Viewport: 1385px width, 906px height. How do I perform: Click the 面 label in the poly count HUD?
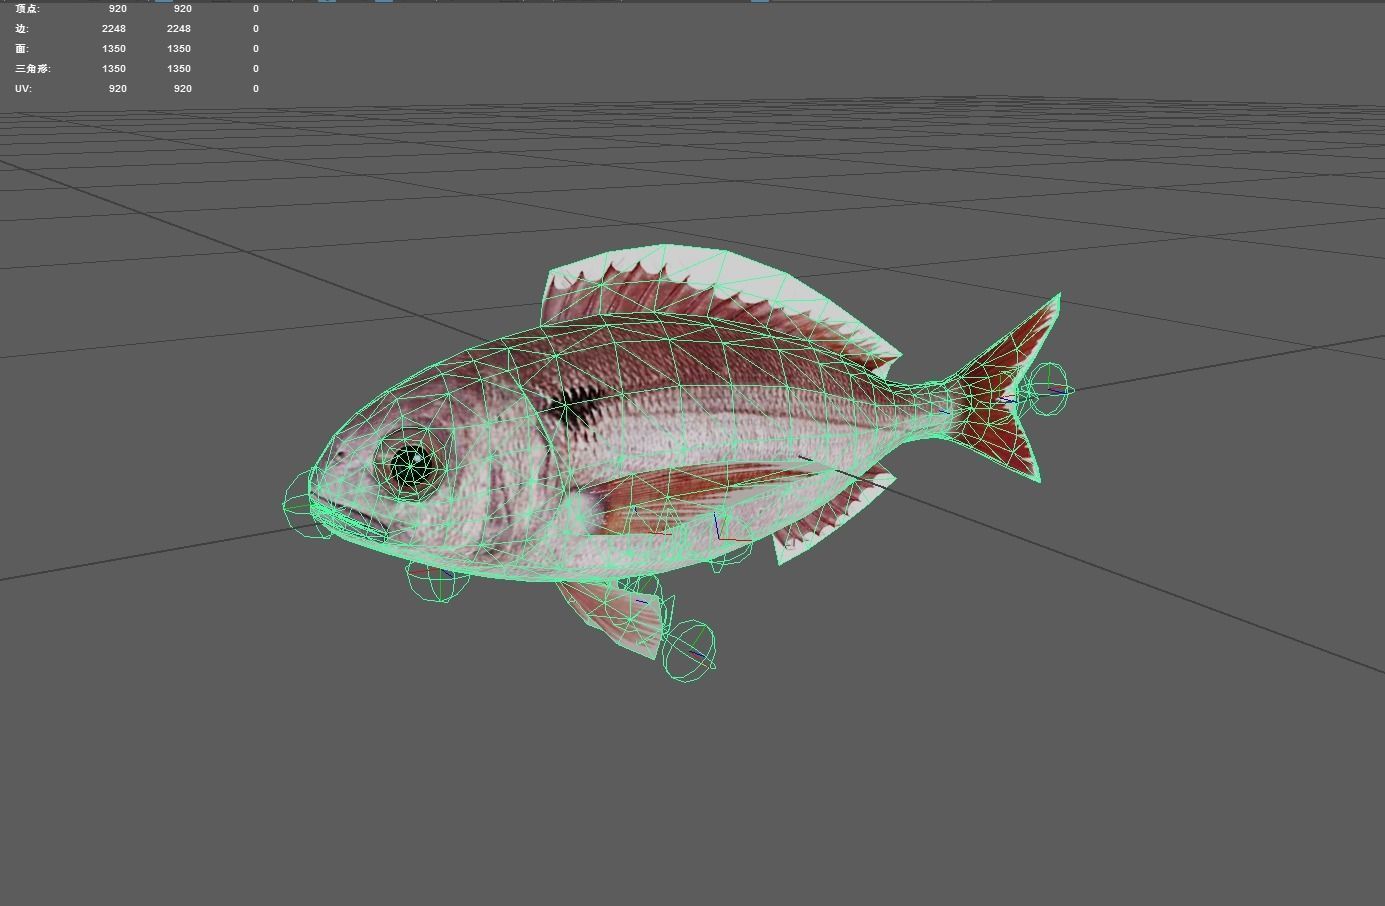pyautogui.click(x=22, y=49)
